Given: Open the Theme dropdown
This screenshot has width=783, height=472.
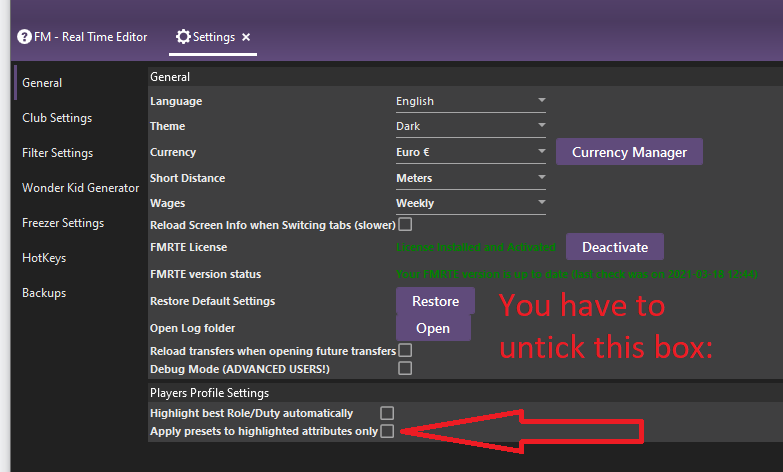Looking at the screenshot, I should tap(471, 126).
